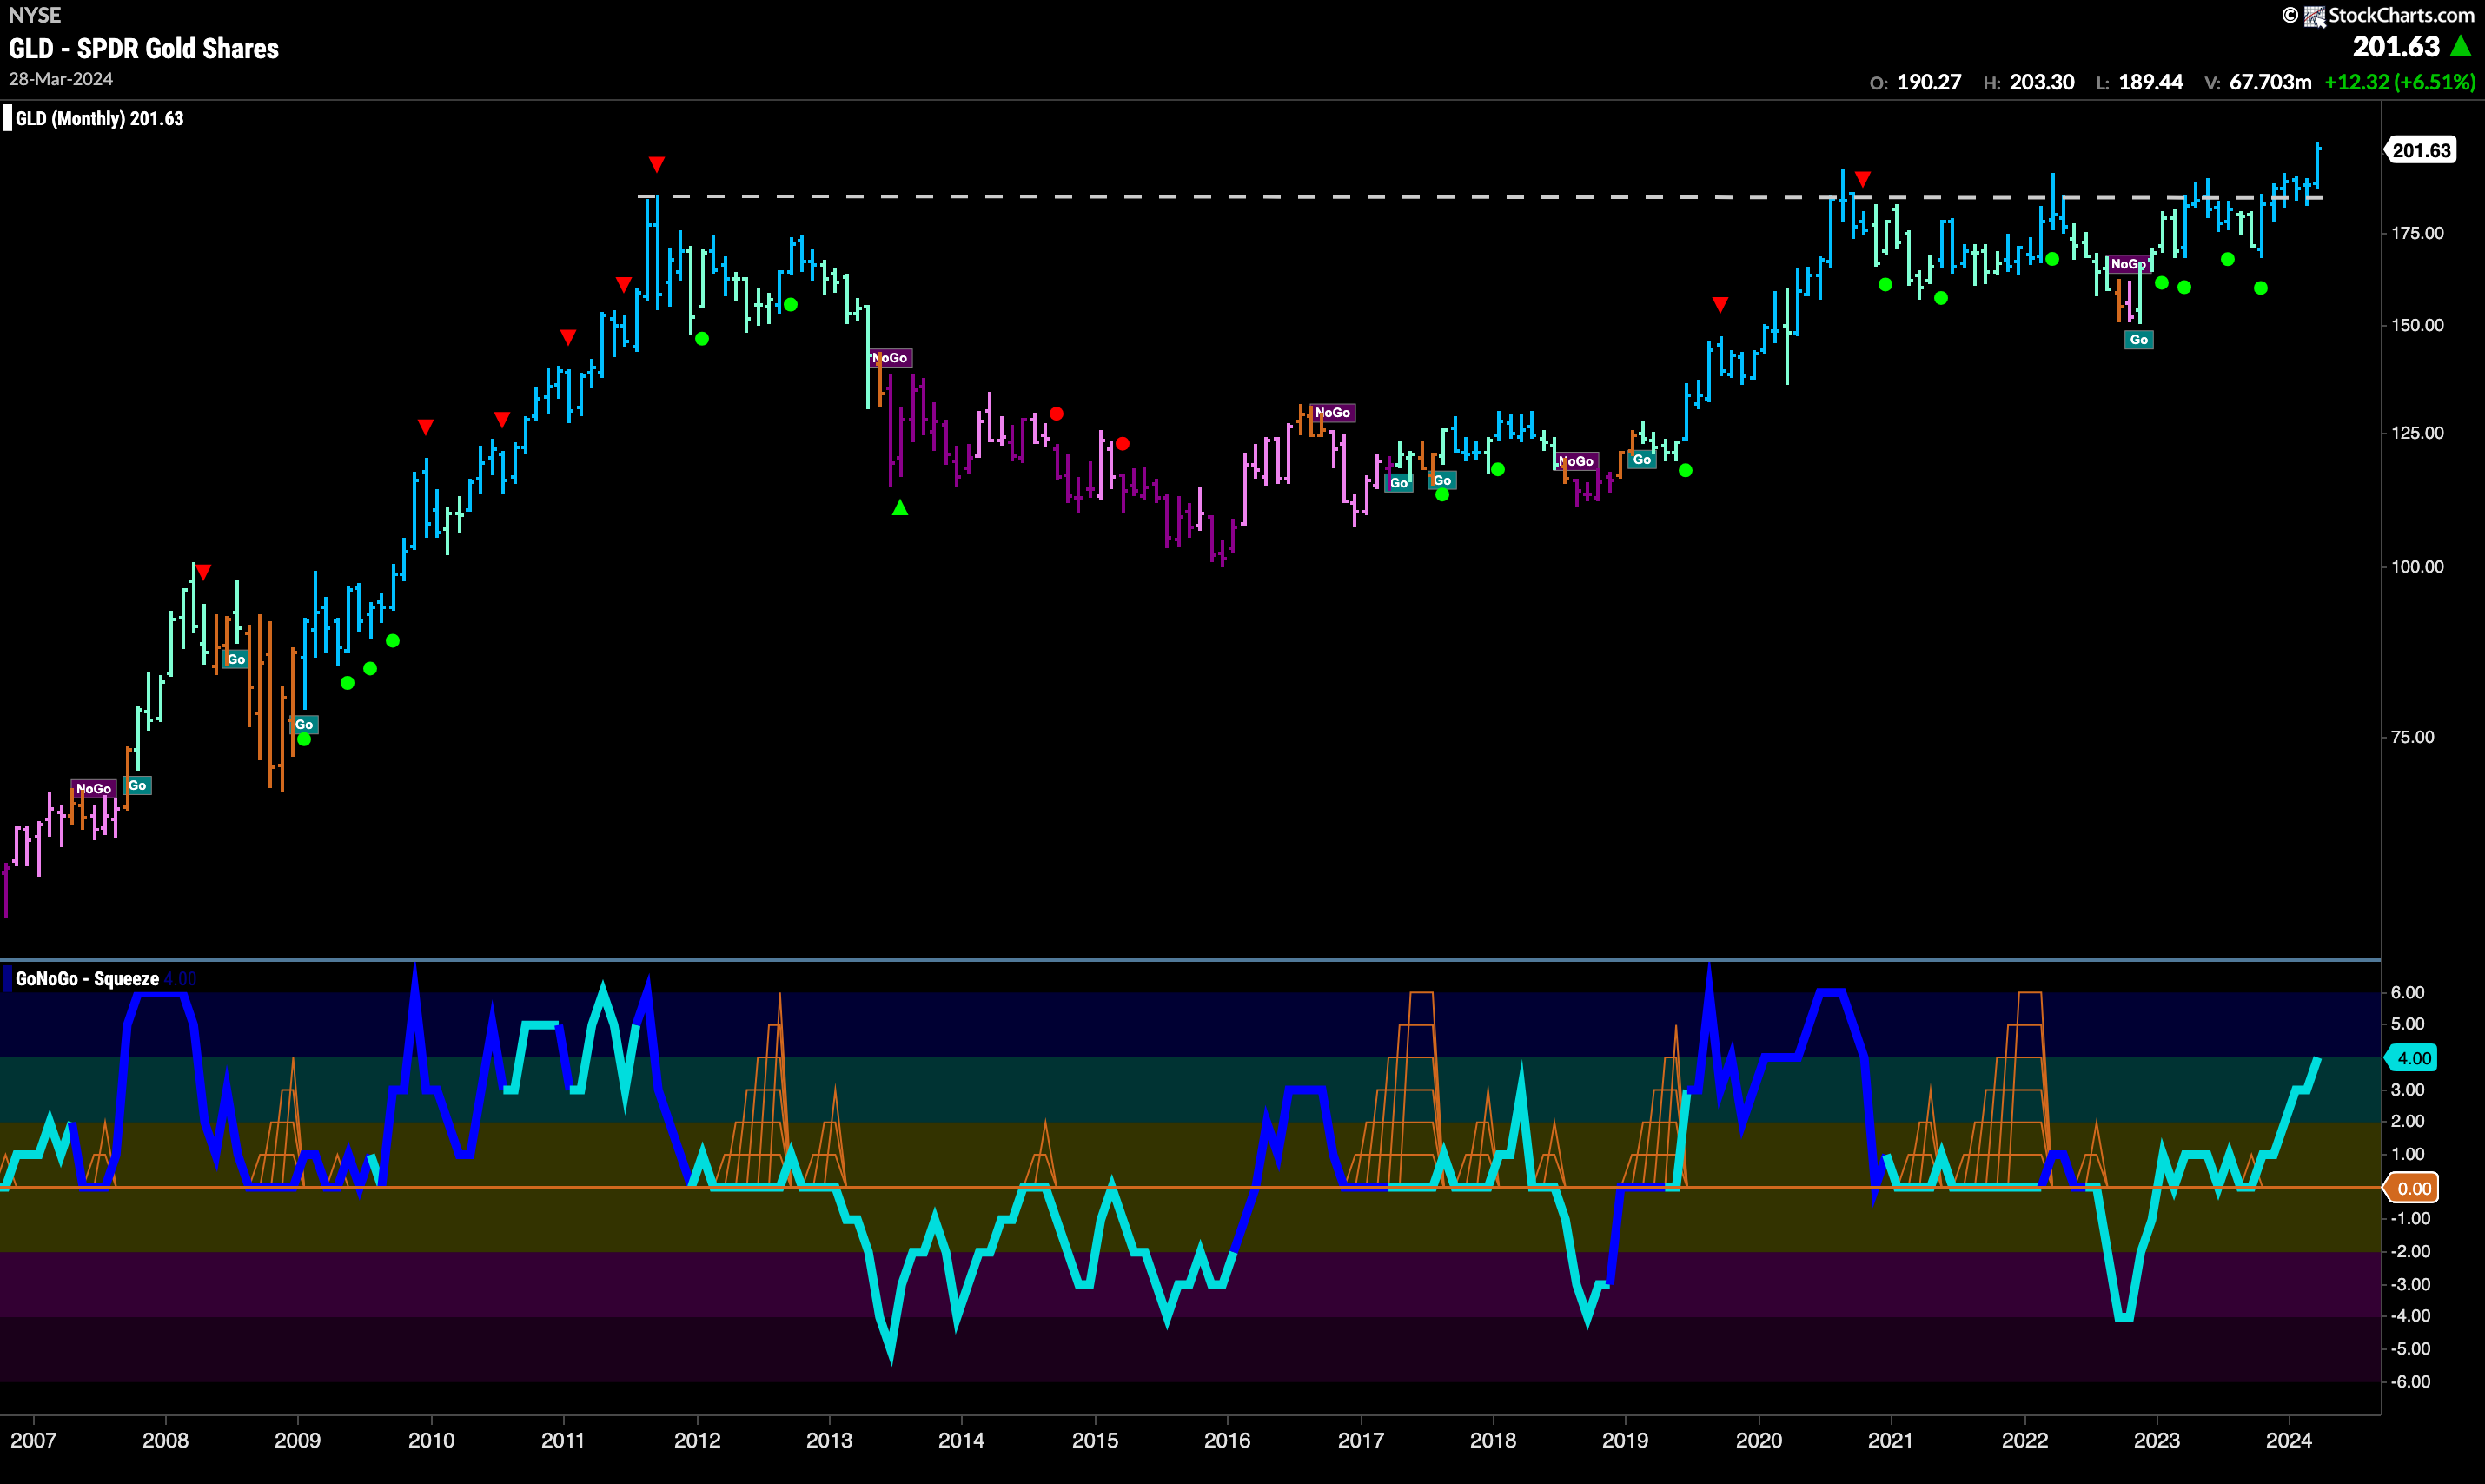Viewport: 2485px width, 1484px height.
Task: Click the red down-triangle above the 2020 peak
Action: click(x=1862, y=179)
